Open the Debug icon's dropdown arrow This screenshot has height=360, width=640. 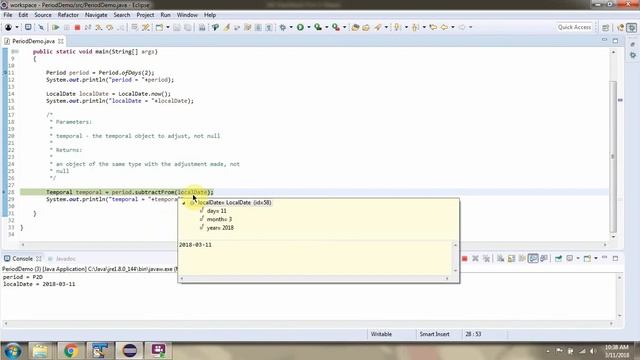pyautogui.click(x=291, y=27)
